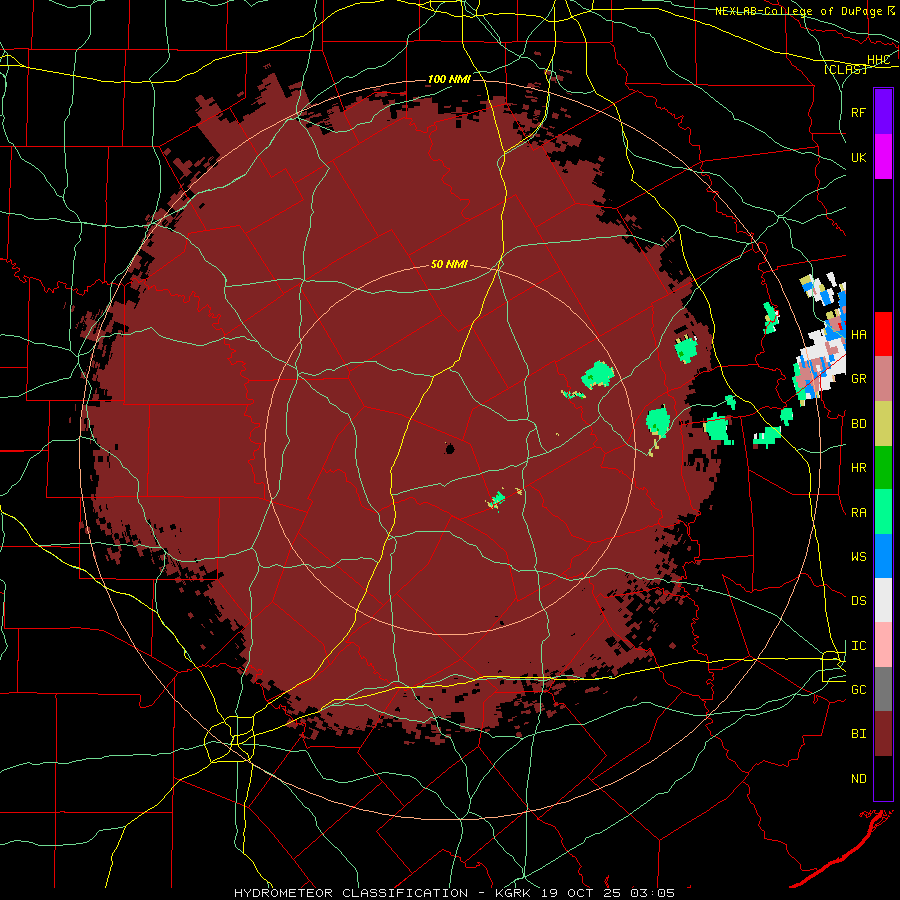Click the "19 OCT 25 03:05" timestamp
900x900 pixels.
click(x=608, y=893)
